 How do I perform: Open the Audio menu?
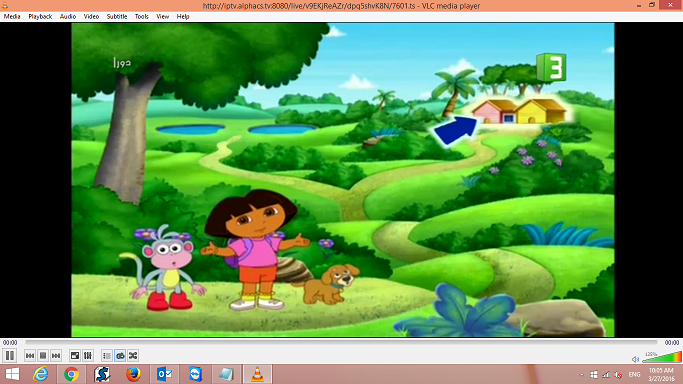click(x=68, y=17)
